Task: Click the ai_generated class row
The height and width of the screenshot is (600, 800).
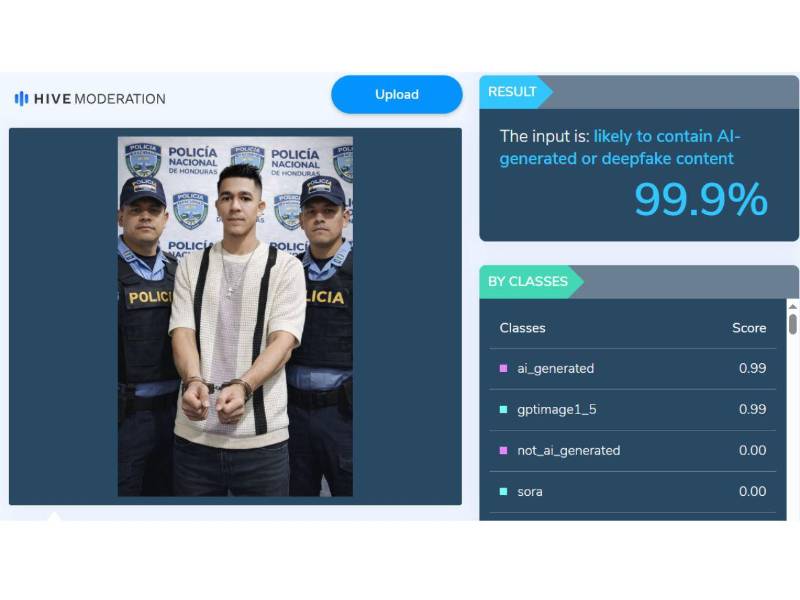Action: 633,369
